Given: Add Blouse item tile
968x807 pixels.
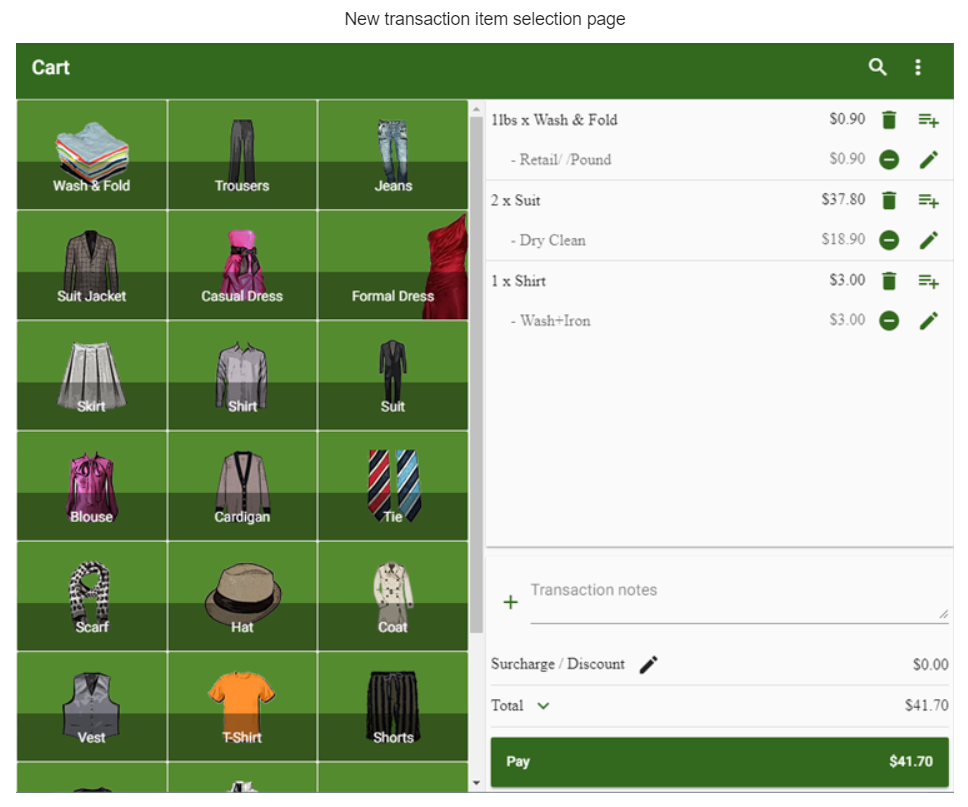Looking at the screenshot, I should coord(92,486).
